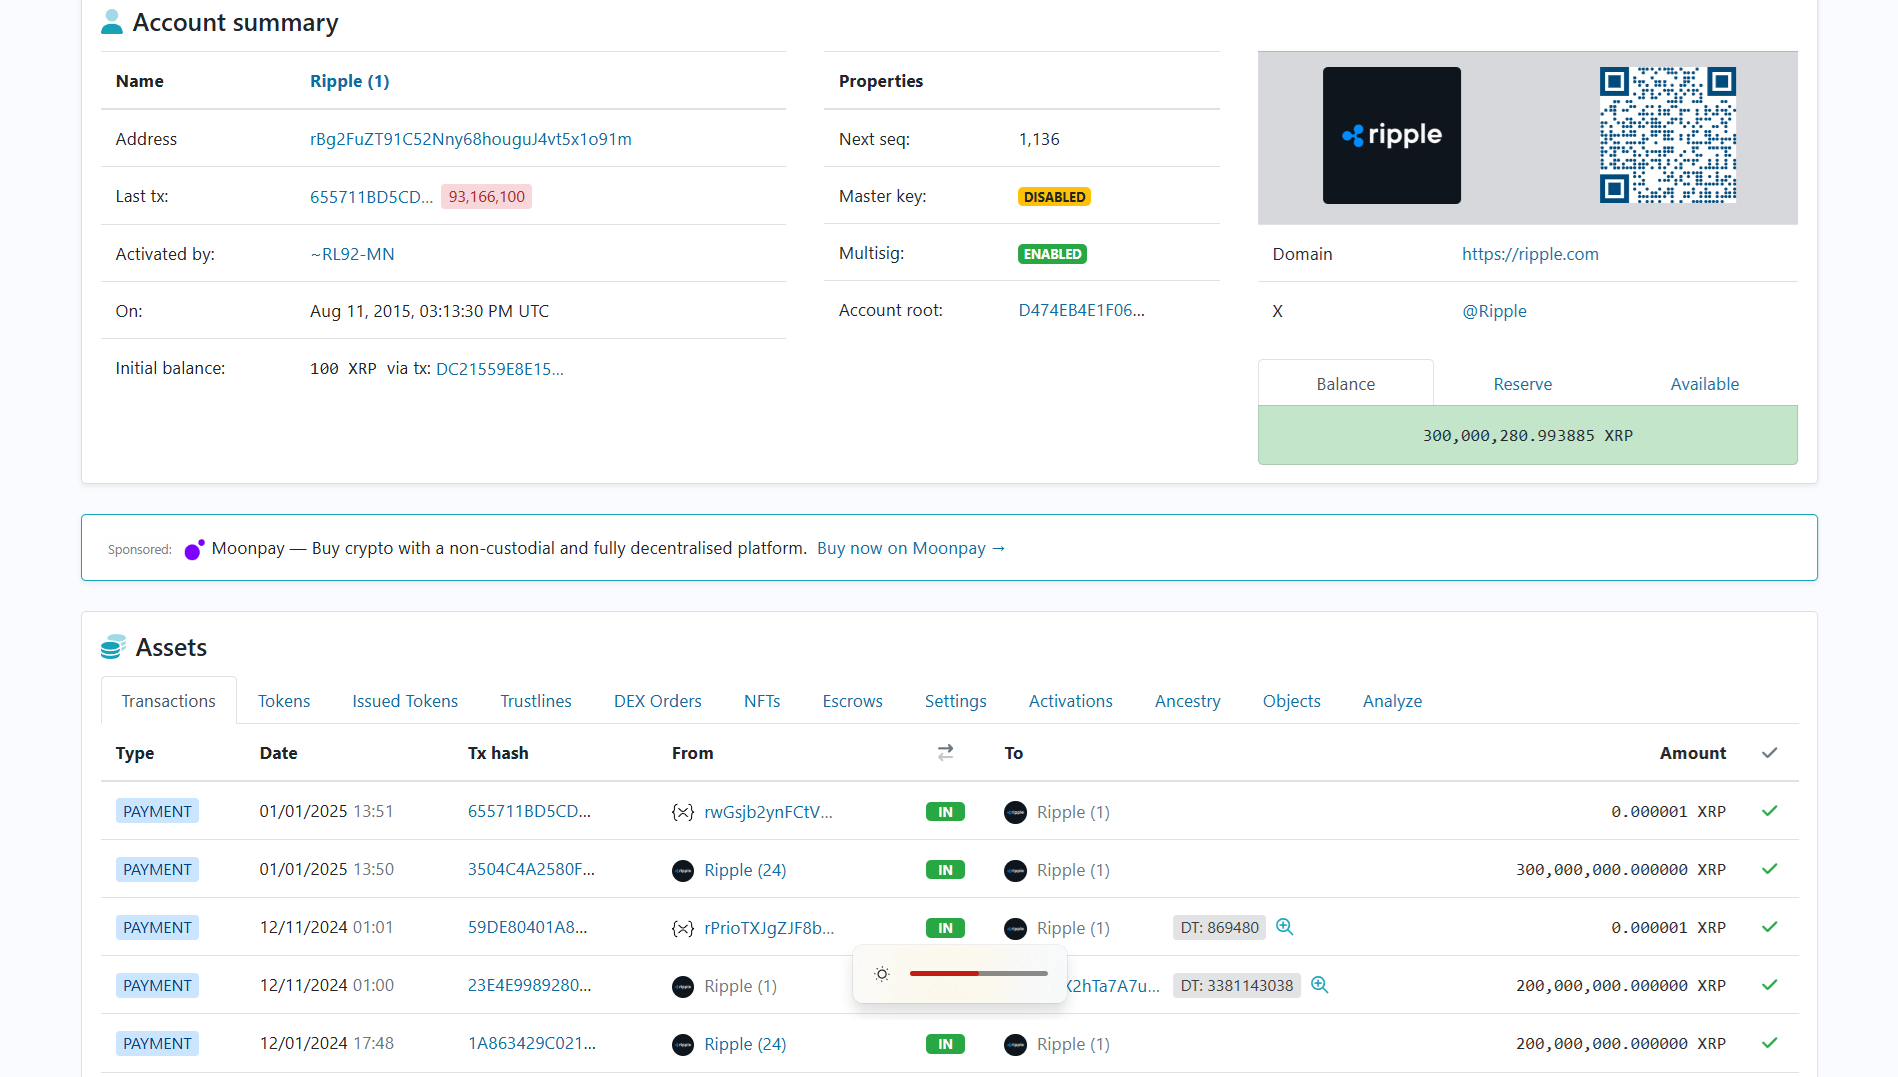Viewport: 1898px width, 1077px height.
Task: Click success checkmark on 1A863429C021 row
Action: 1769,1043
